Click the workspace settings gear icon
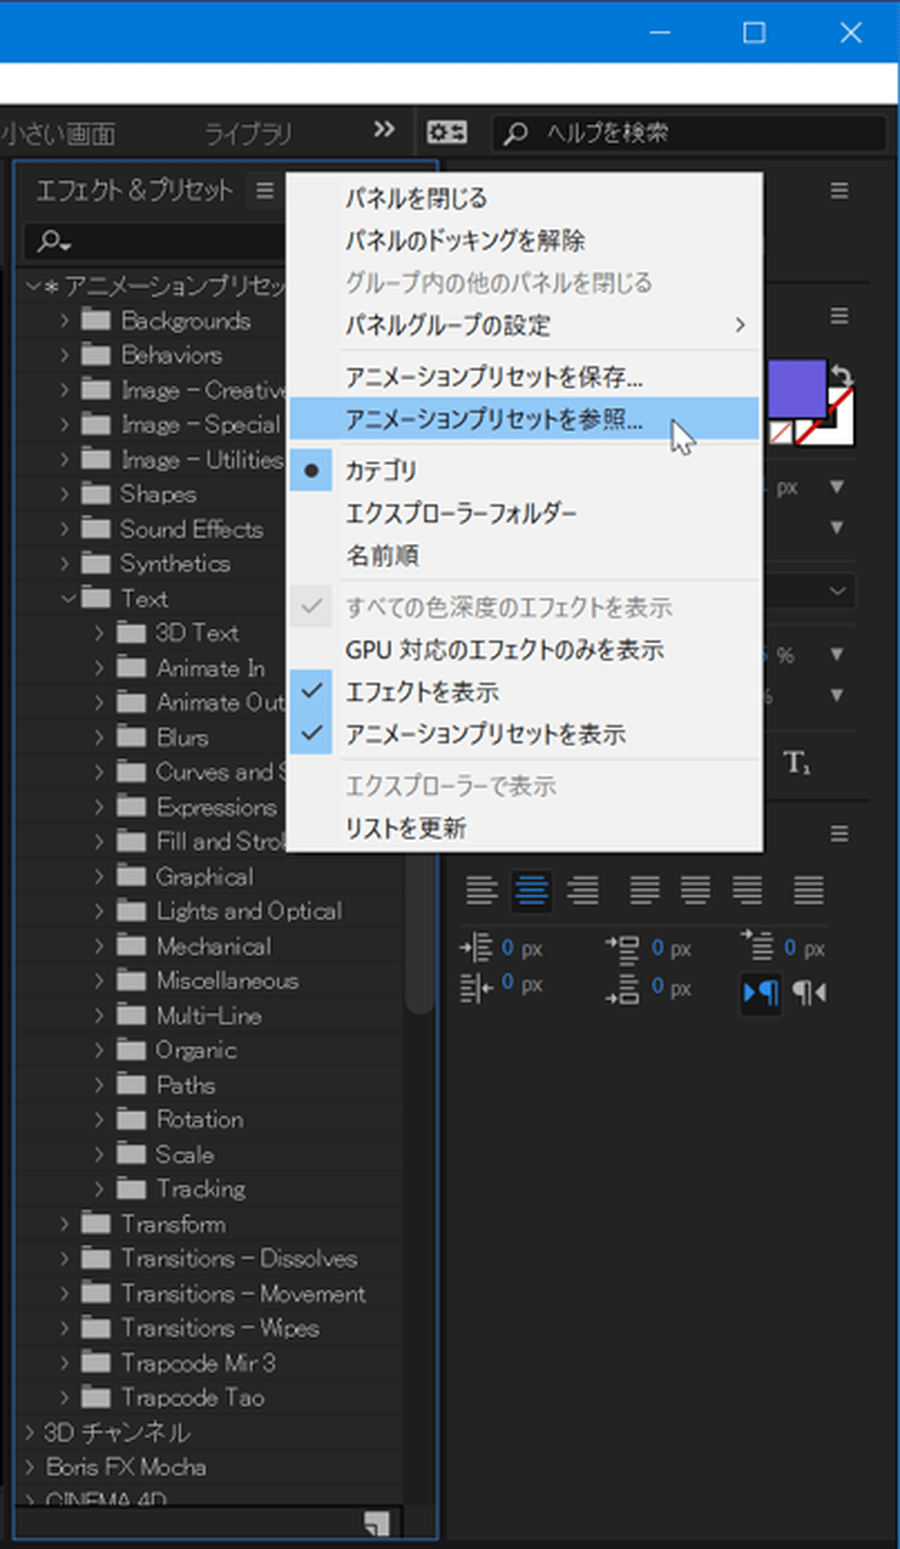This screenshot has height=1549, width=900. 446,131
